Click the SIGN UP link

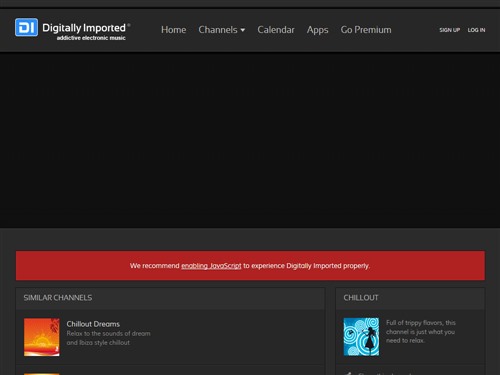[449, 30]
